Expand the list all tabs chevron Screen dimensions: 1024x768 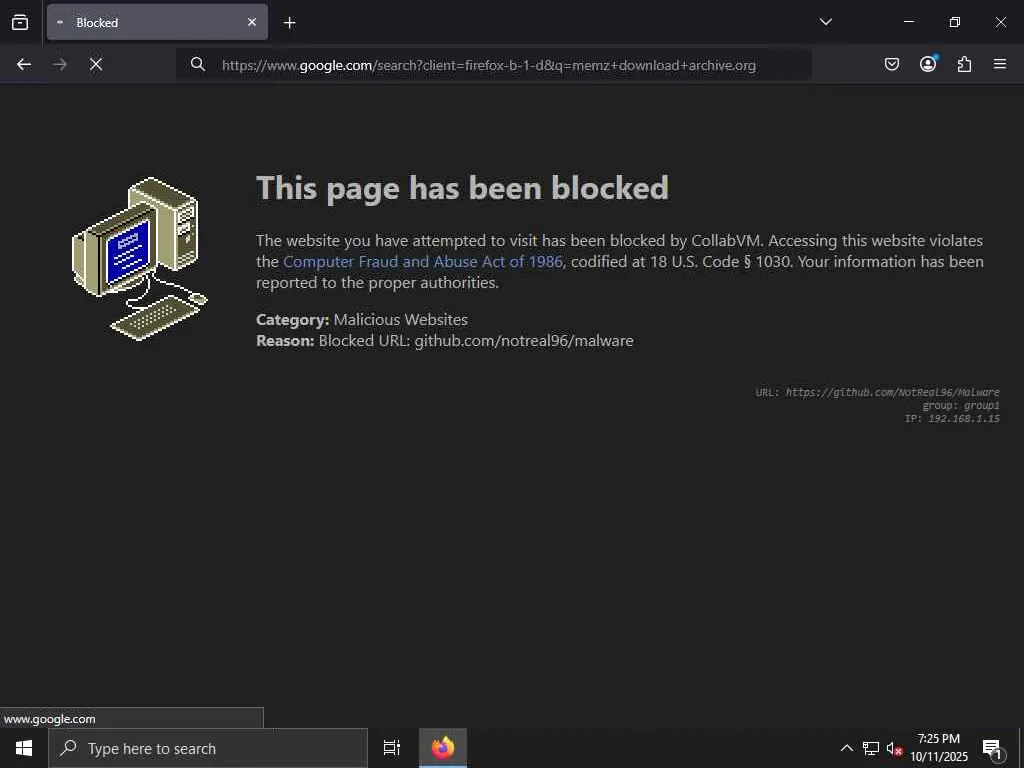(x=825, y=22)
